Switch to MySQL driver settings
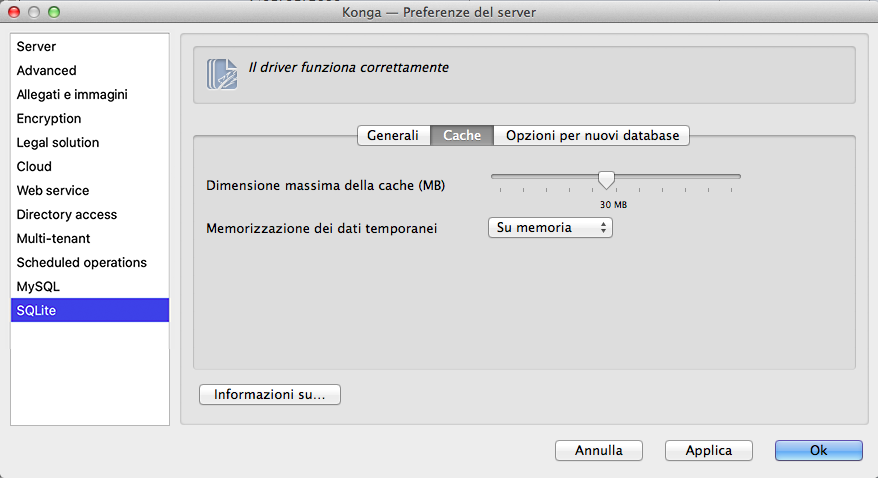 click(38, 287)
